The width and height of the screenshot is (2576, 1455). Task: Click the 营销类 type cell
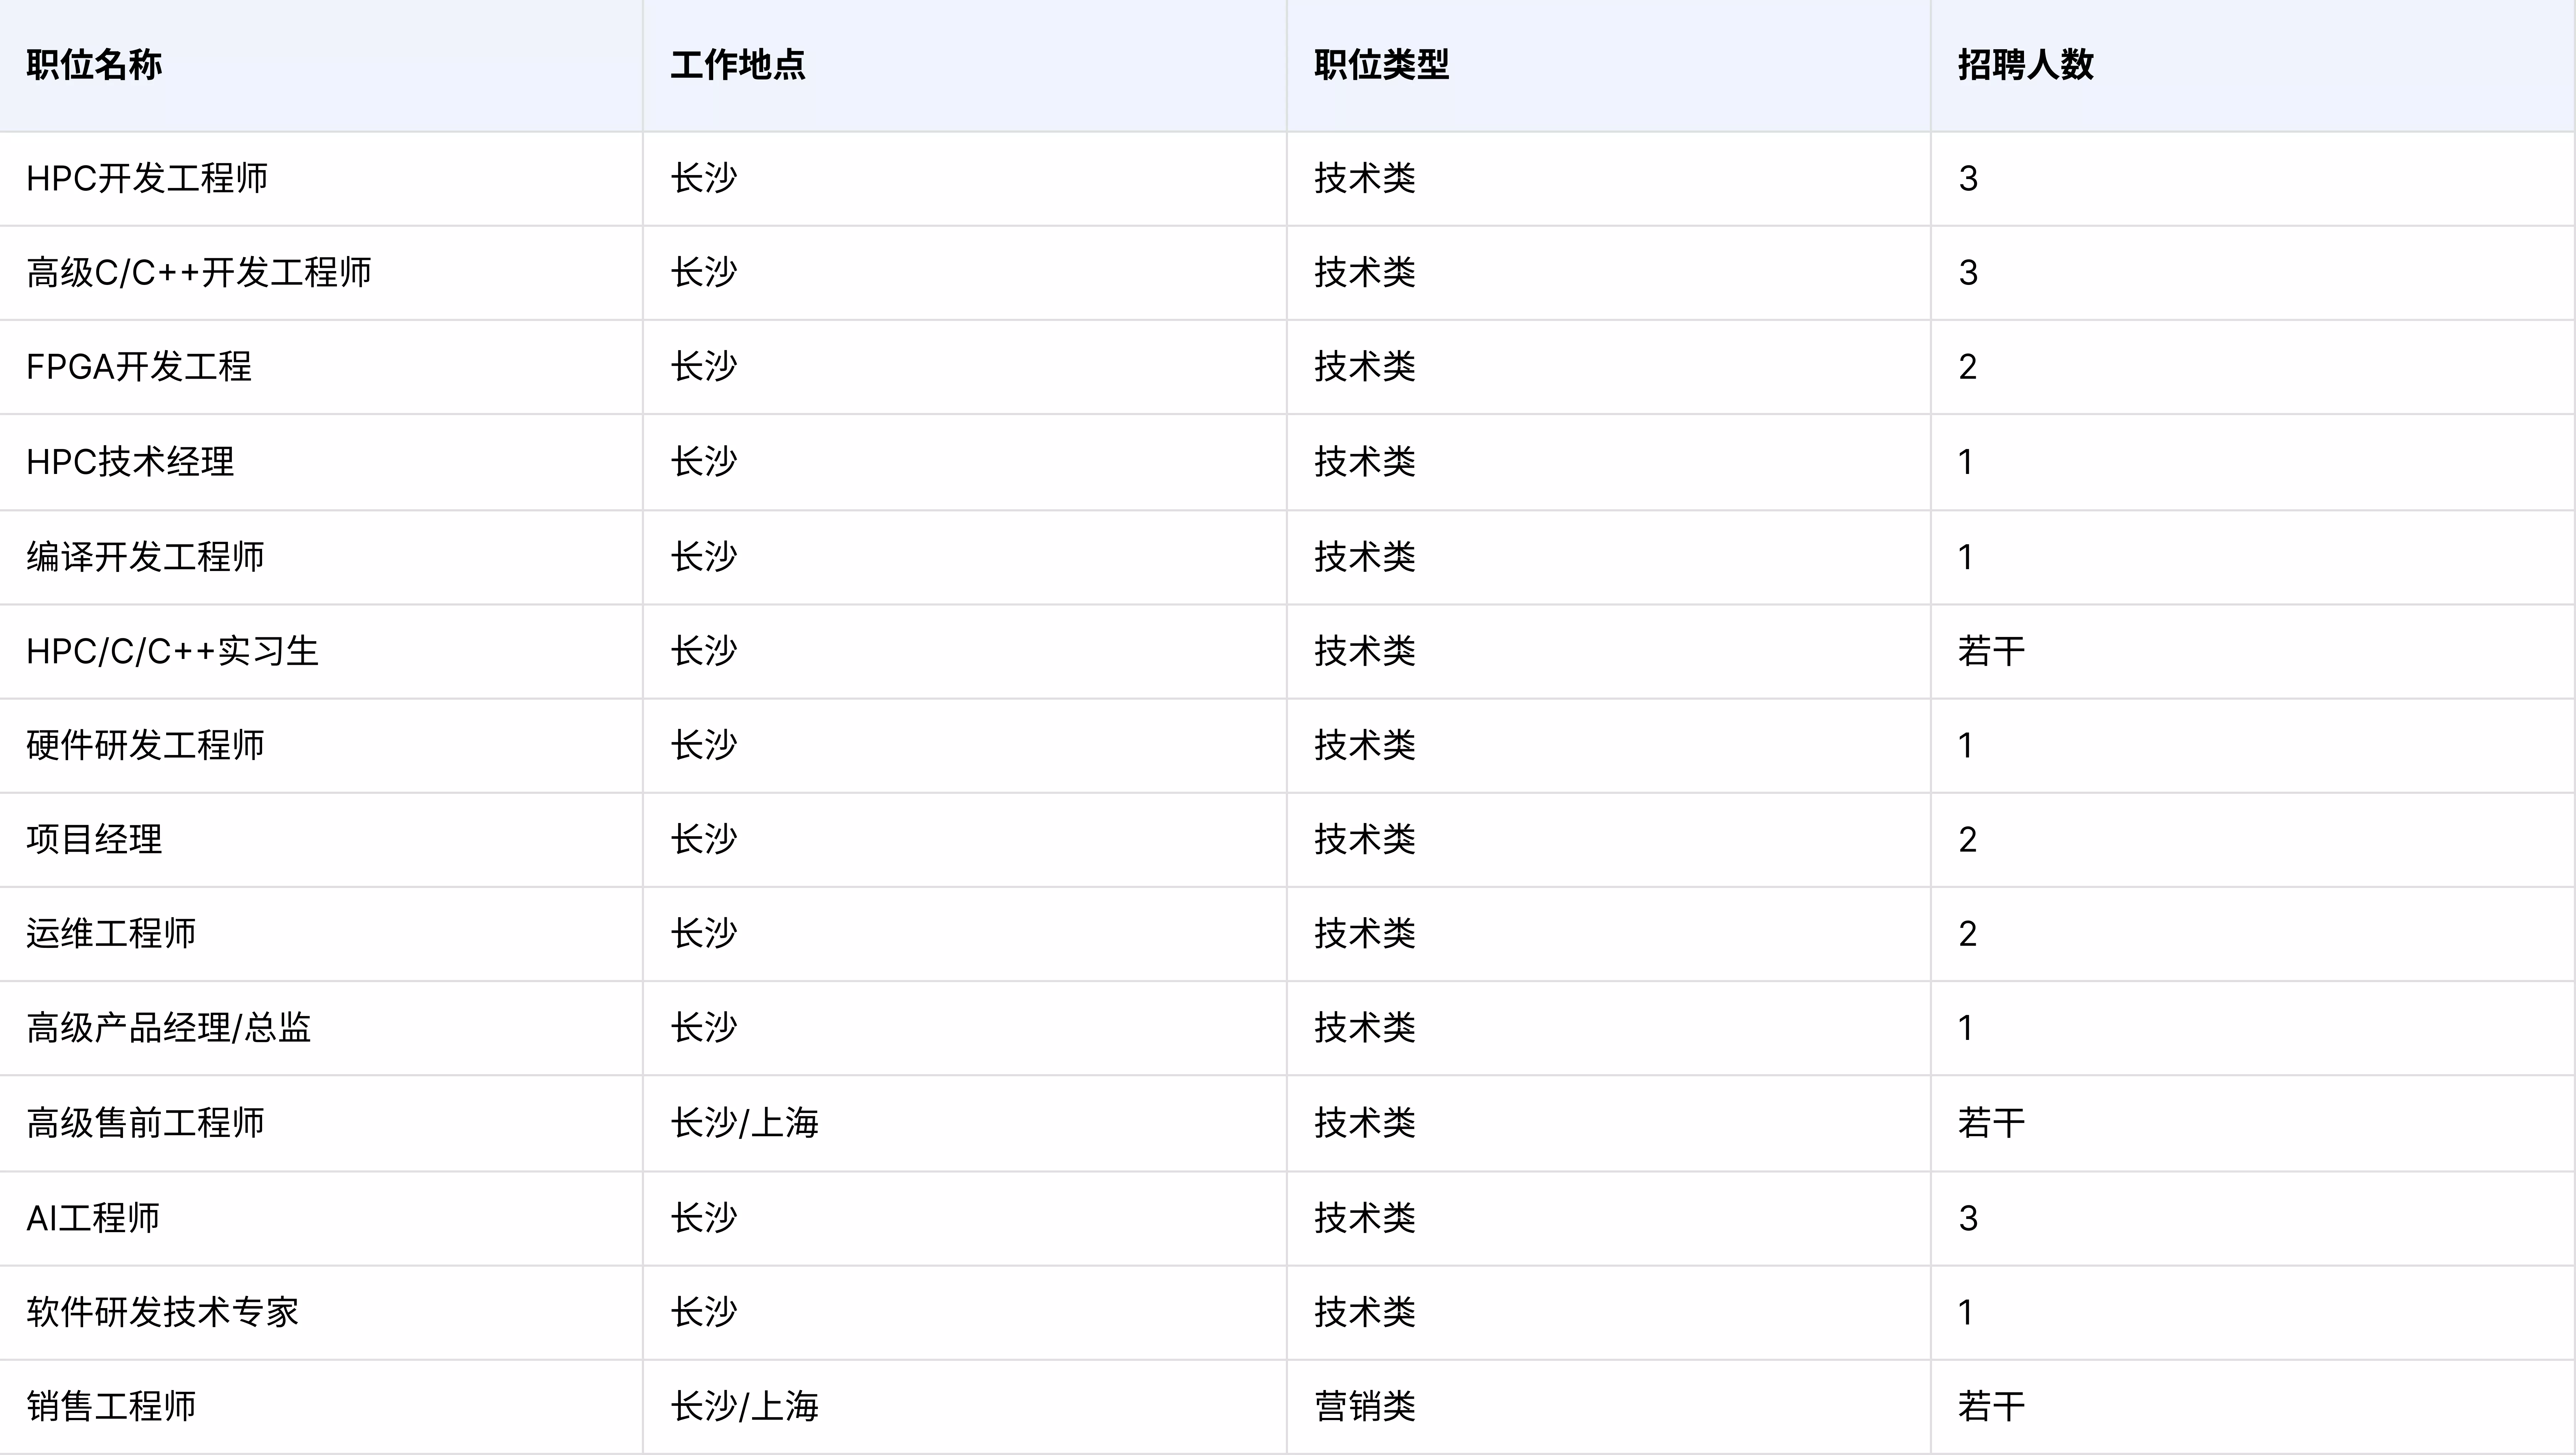(x=1365, y=1407)
